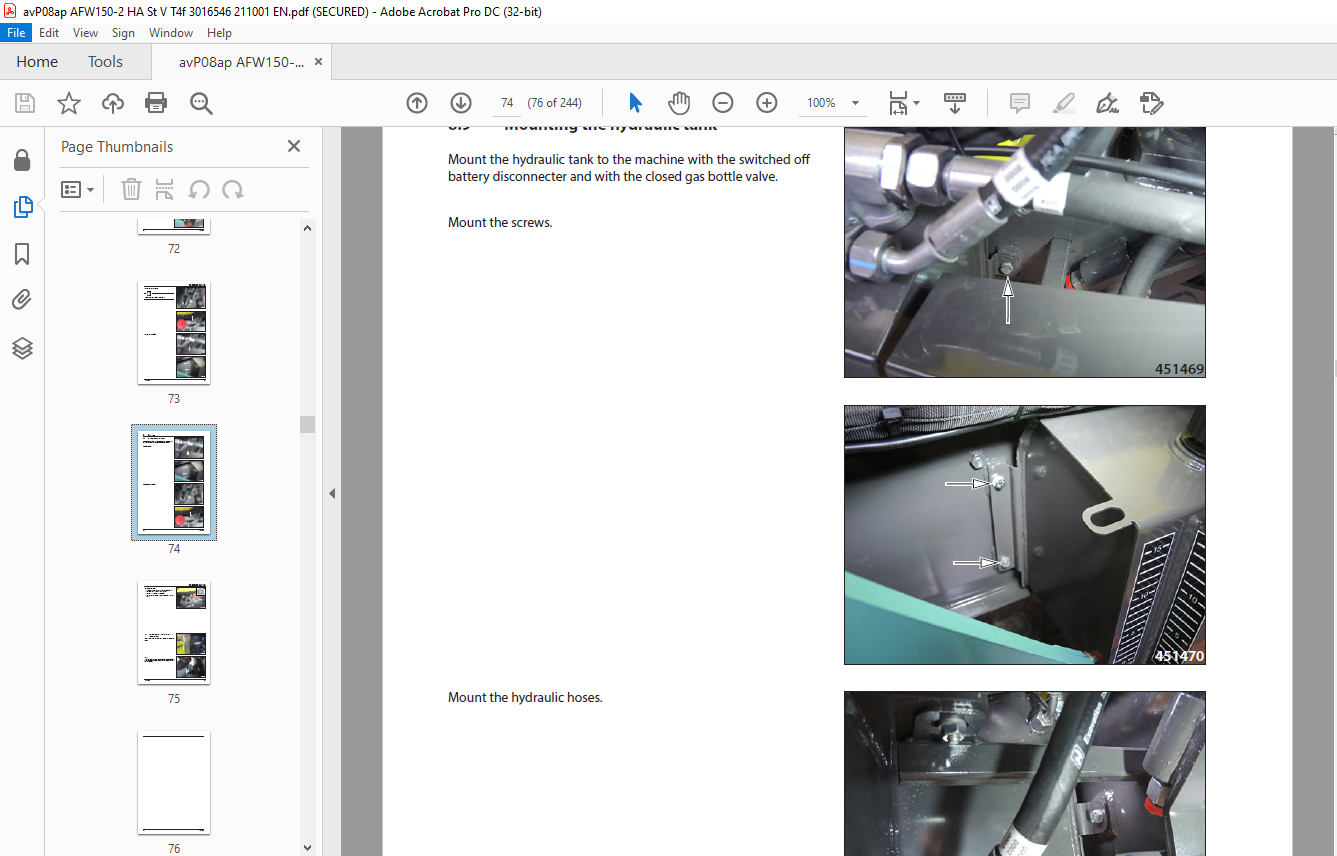Select the arrow selection tool
Screen dimensions: 1337x856
coord(635,103)
